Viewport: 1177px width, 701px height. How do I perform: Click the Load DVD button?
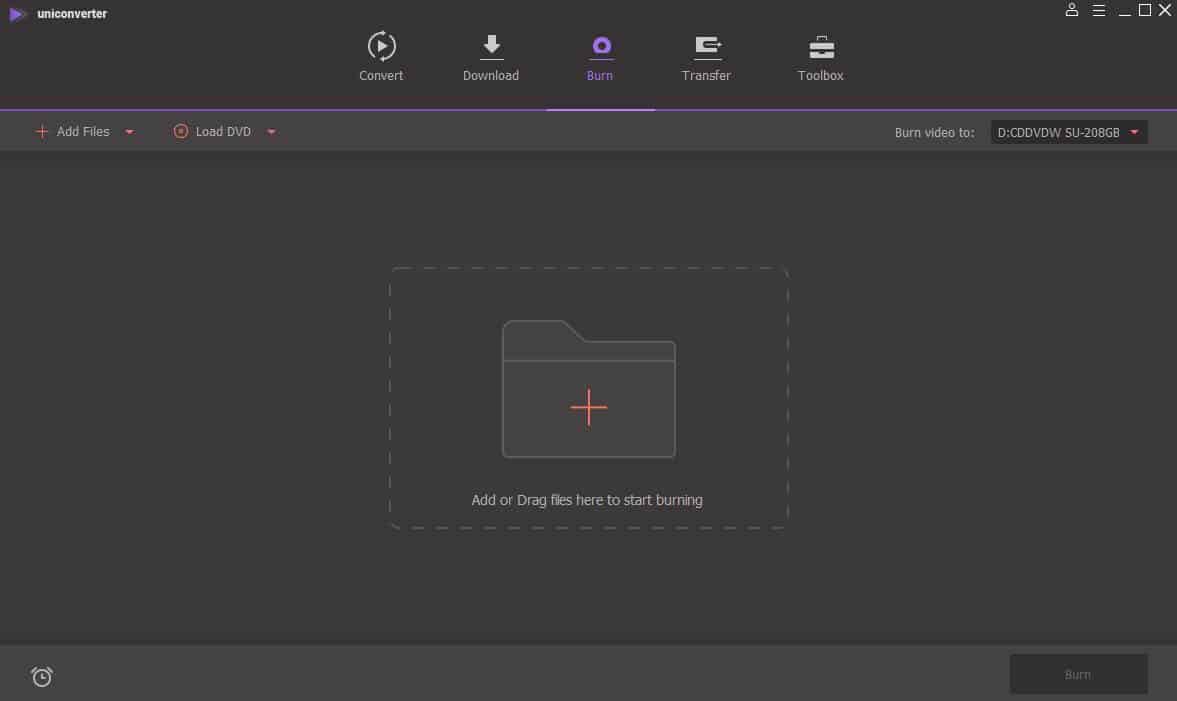[x=212, y=131]
